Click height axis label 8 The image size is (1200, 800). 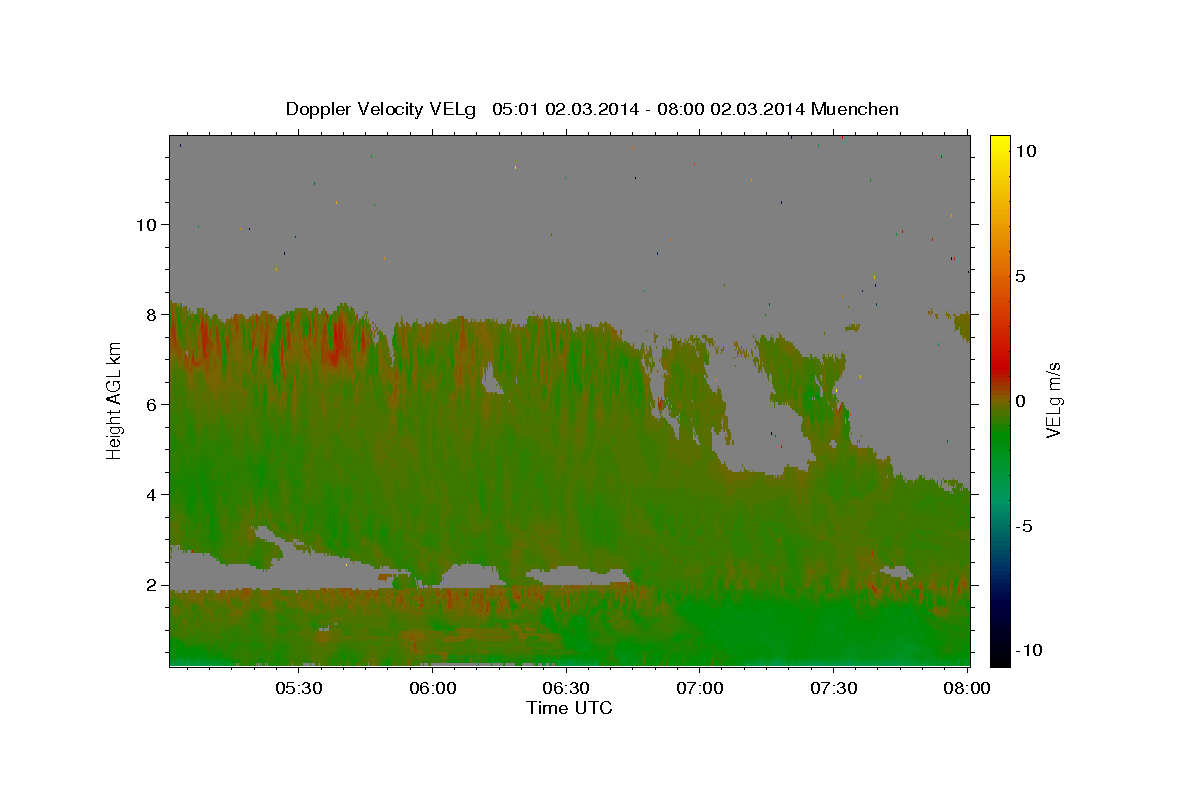(x=152, y=315)
